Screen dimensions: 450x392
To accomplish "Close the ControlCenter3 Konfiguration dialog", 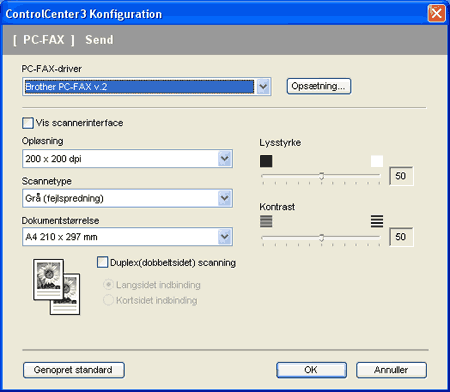I will [x=436, y=14].
